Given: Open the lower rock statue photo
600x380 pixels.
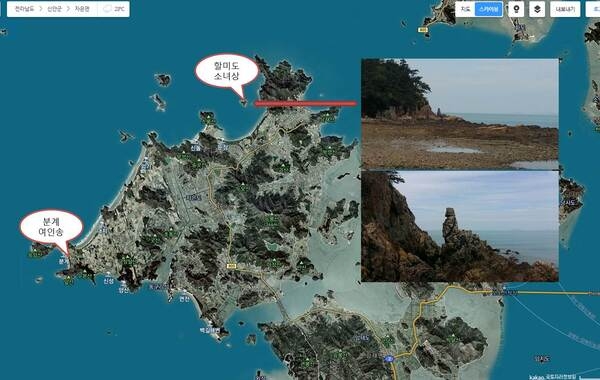Looking at the screenshot, I should coord(460,226).
